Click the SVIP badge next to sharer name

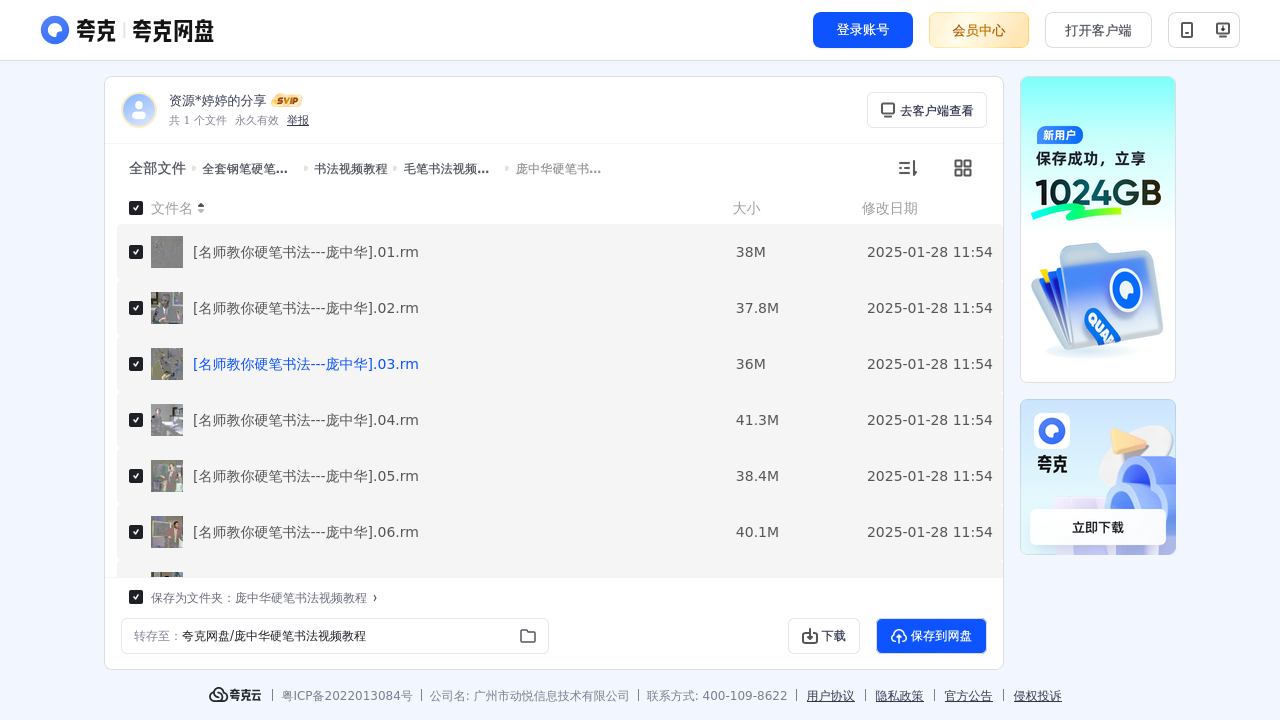point(287,100)
